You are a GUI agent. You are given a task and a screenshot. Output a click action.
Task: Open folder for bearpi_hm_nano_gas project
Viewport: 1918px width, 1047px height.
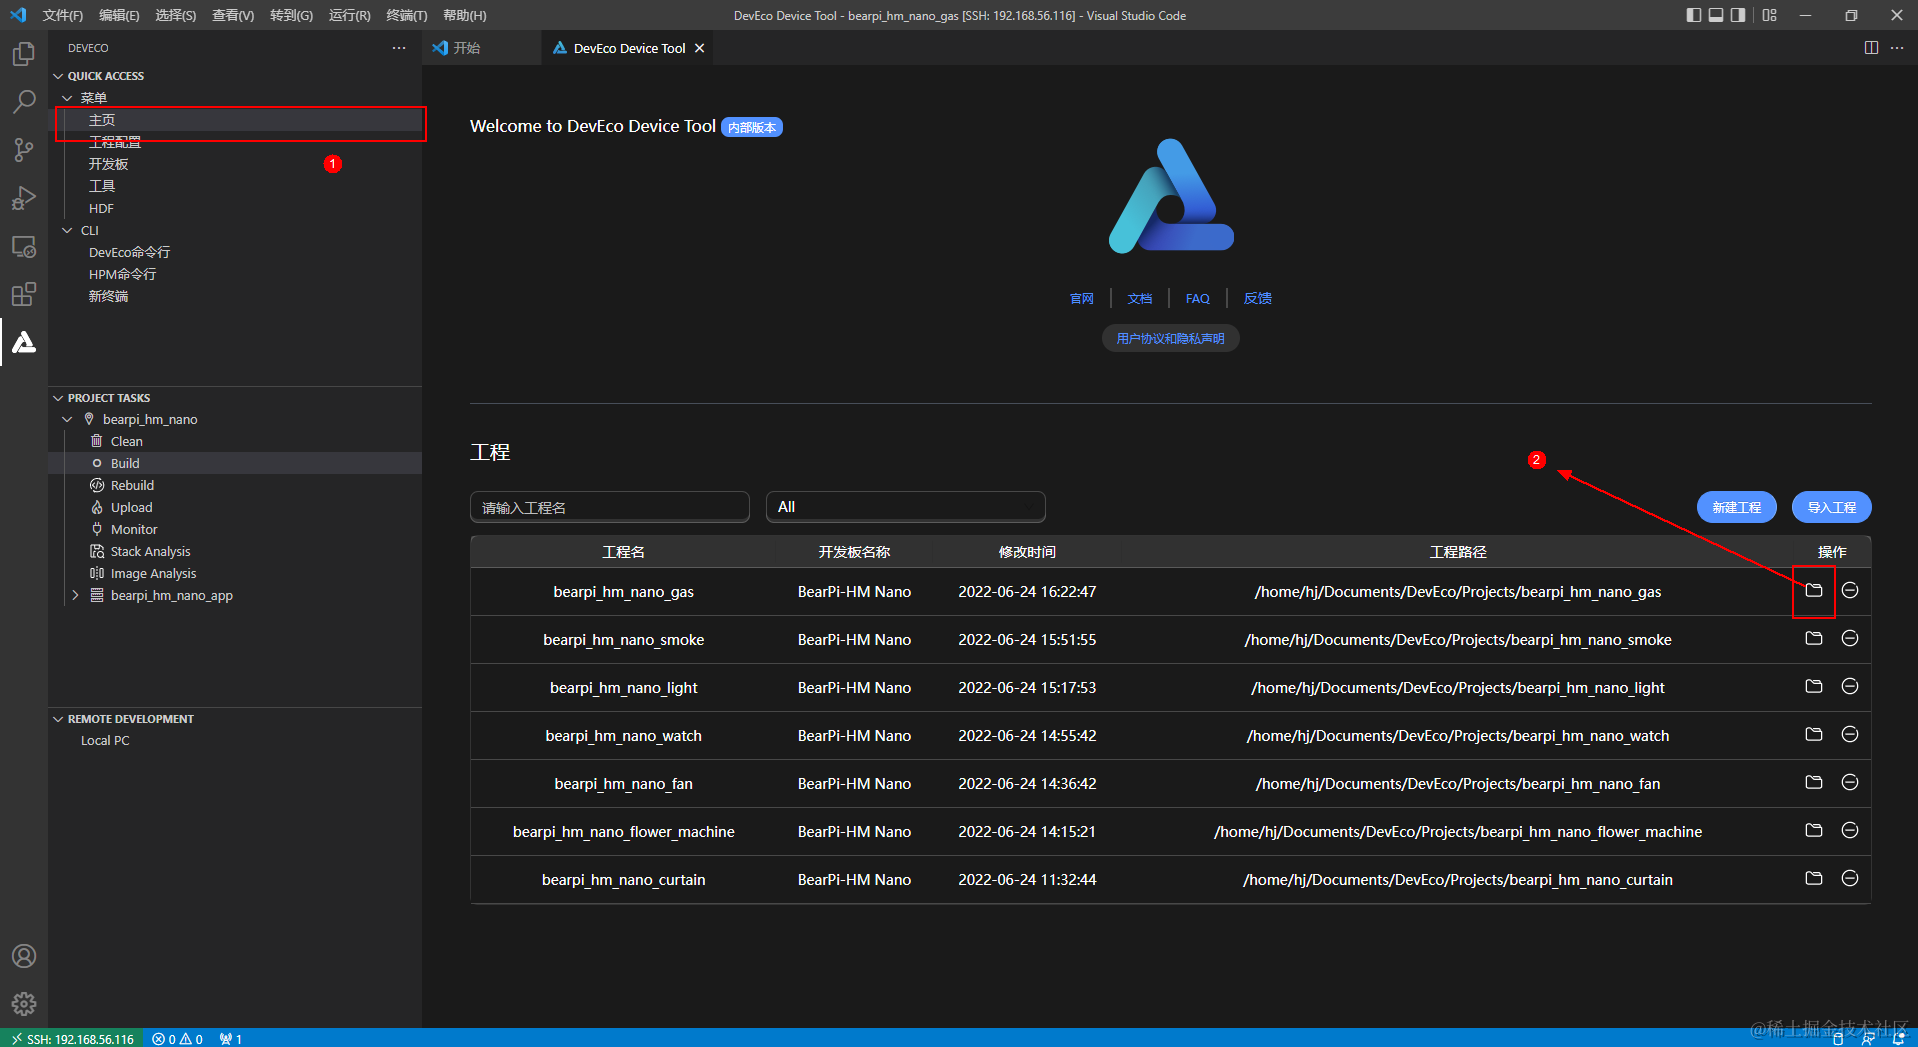[1814, 590]
